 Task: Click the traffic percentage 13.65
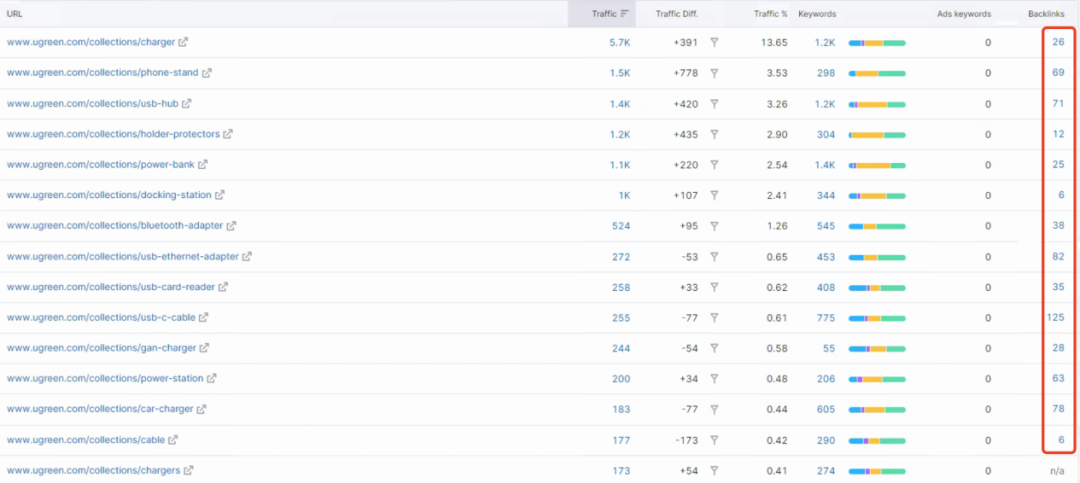coord(774,42)
